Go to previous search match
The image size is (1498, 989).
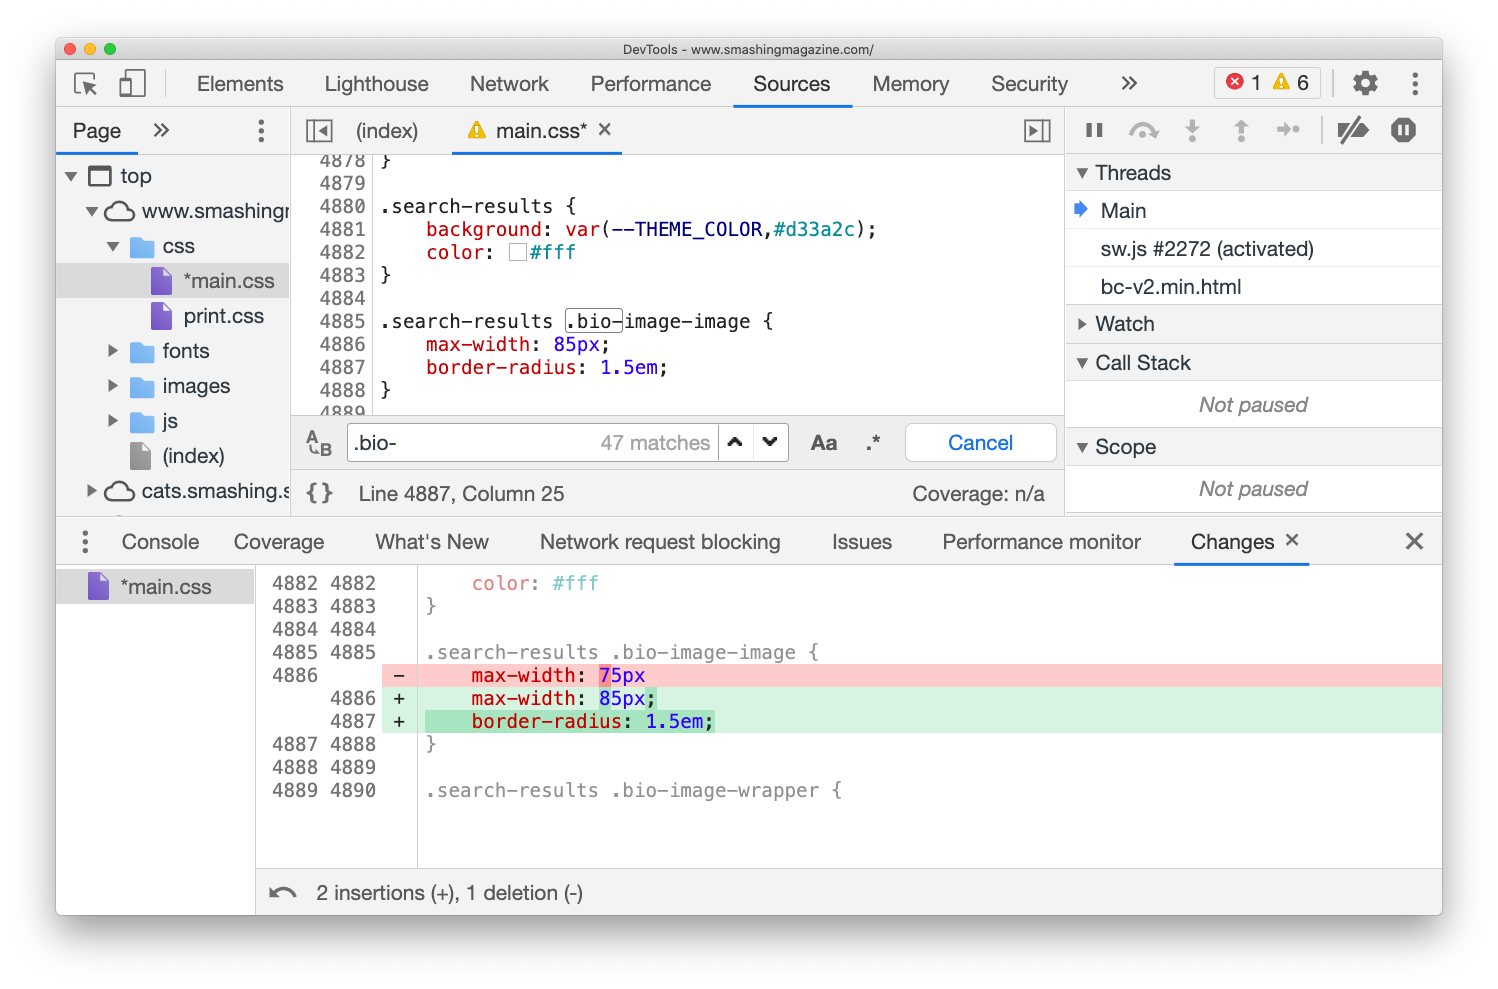tap(735, 443)
